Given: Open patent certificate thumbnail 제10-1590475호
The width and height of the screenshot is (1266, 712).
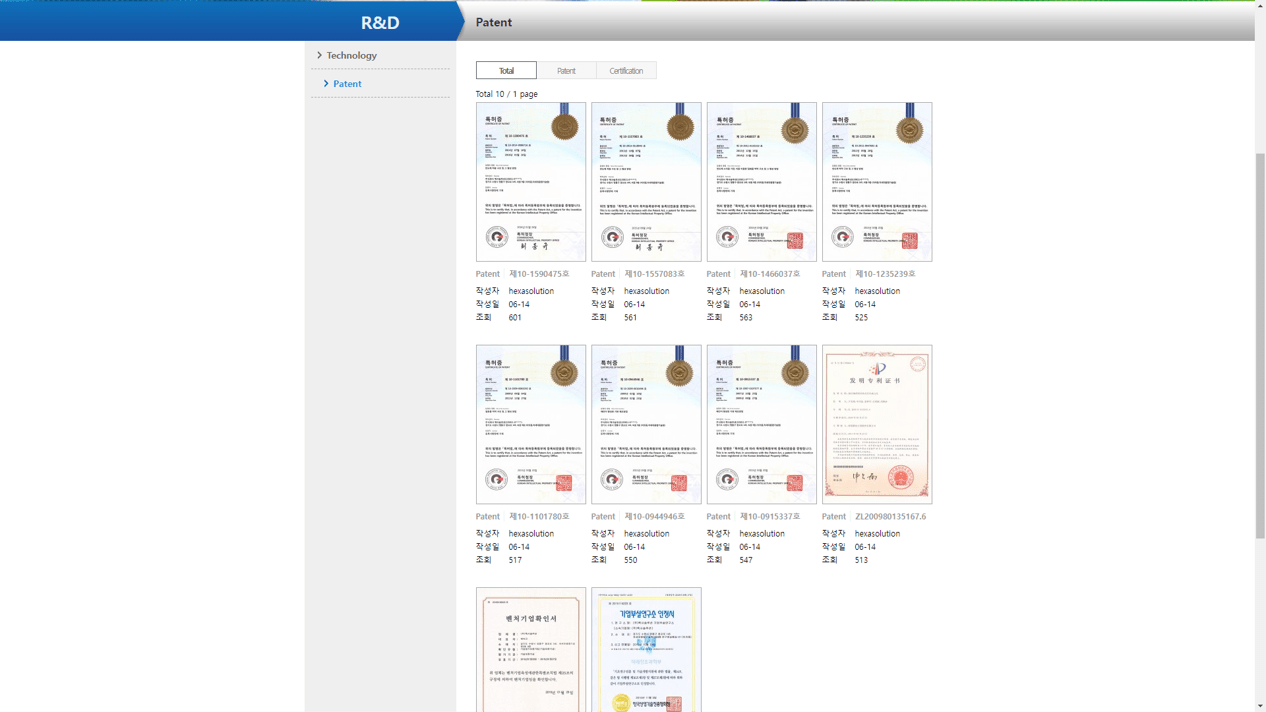Looking at the screenshot, I should click(x=531, y=182).
